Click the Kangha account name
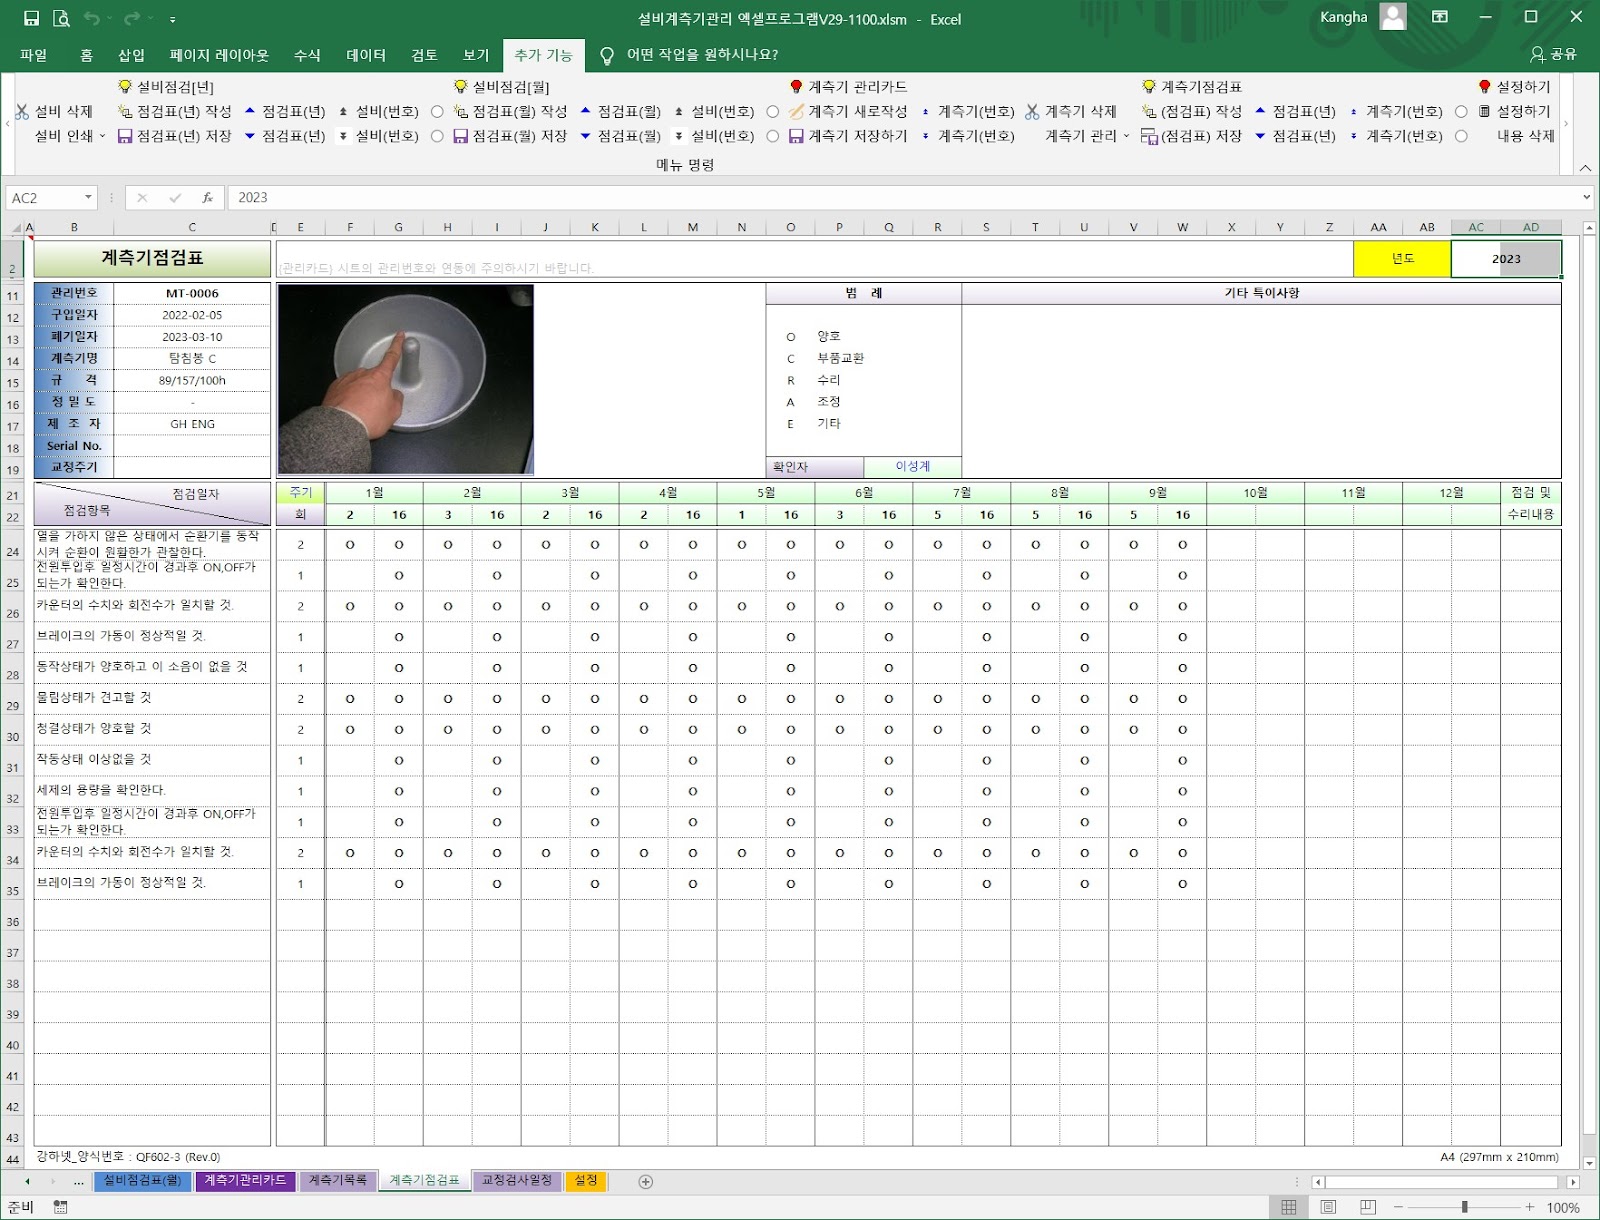Viewport: 1600px width, 1220px height. pos(1343,17)
